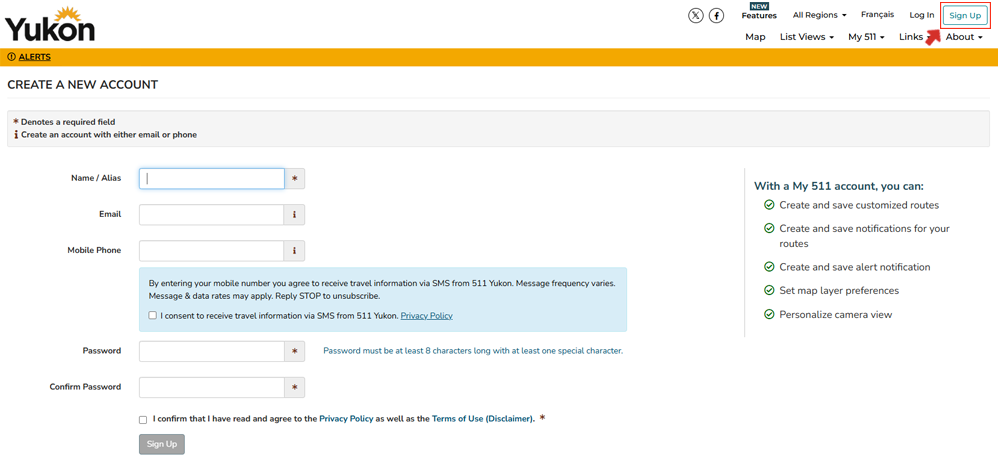Click the Sign Up button in header

point(965,15)
